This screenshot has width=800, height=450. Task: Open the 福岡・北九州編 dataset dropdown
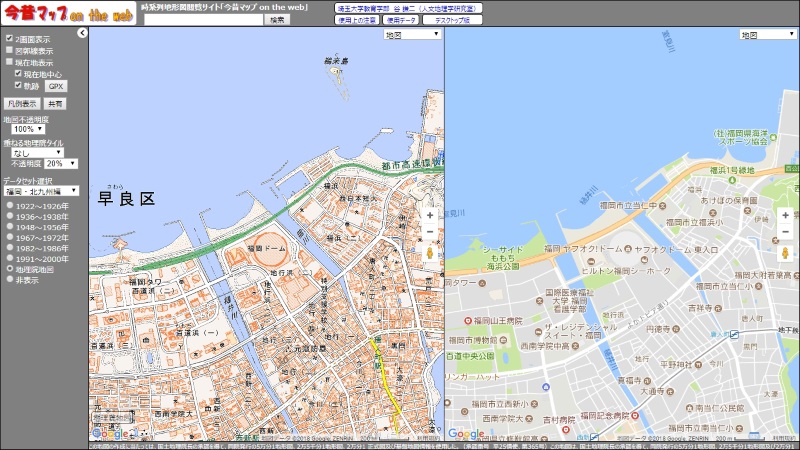point(40,190)
